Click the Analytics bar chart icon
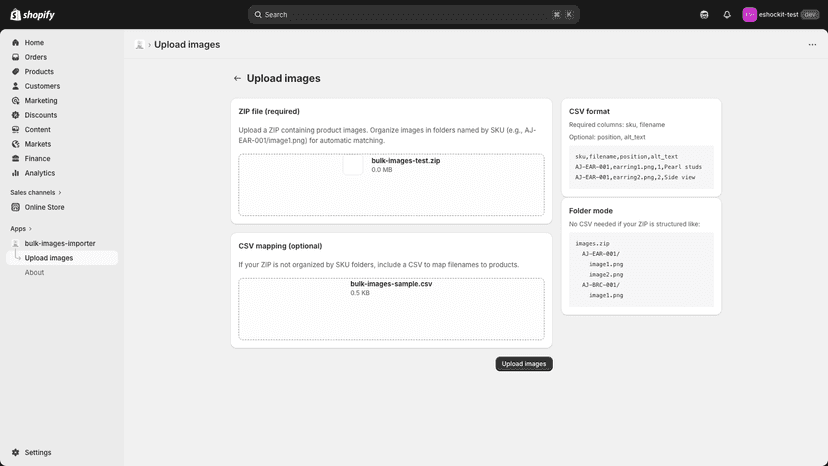The image size is (828, 466). pos(15,173)
